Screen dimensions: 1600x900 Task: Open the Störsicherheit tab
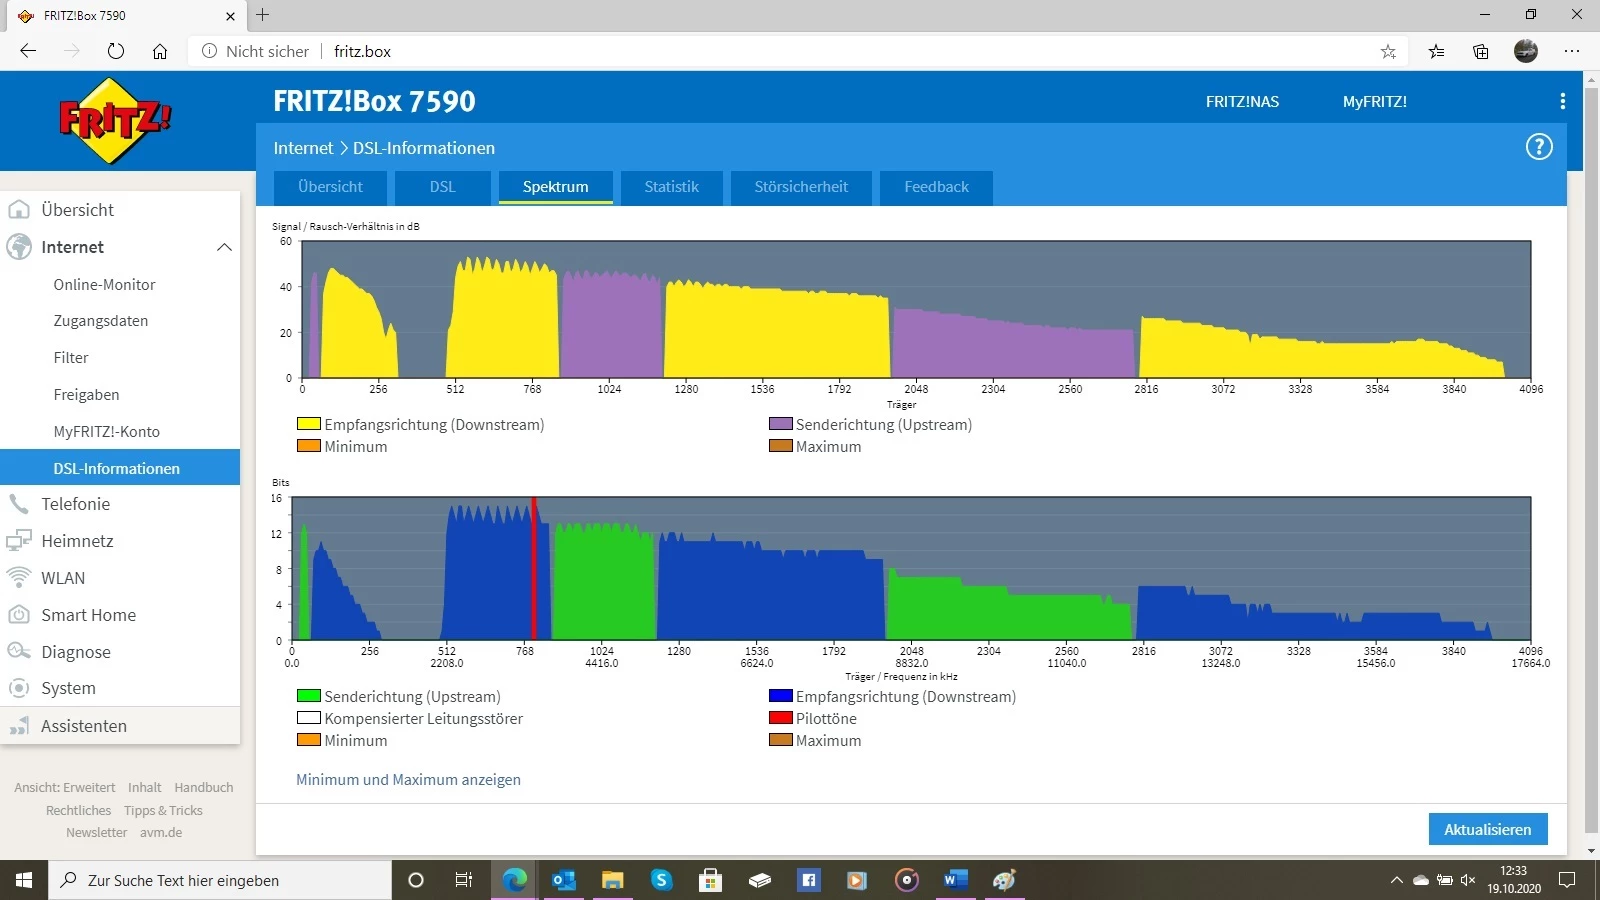[801, 187]
